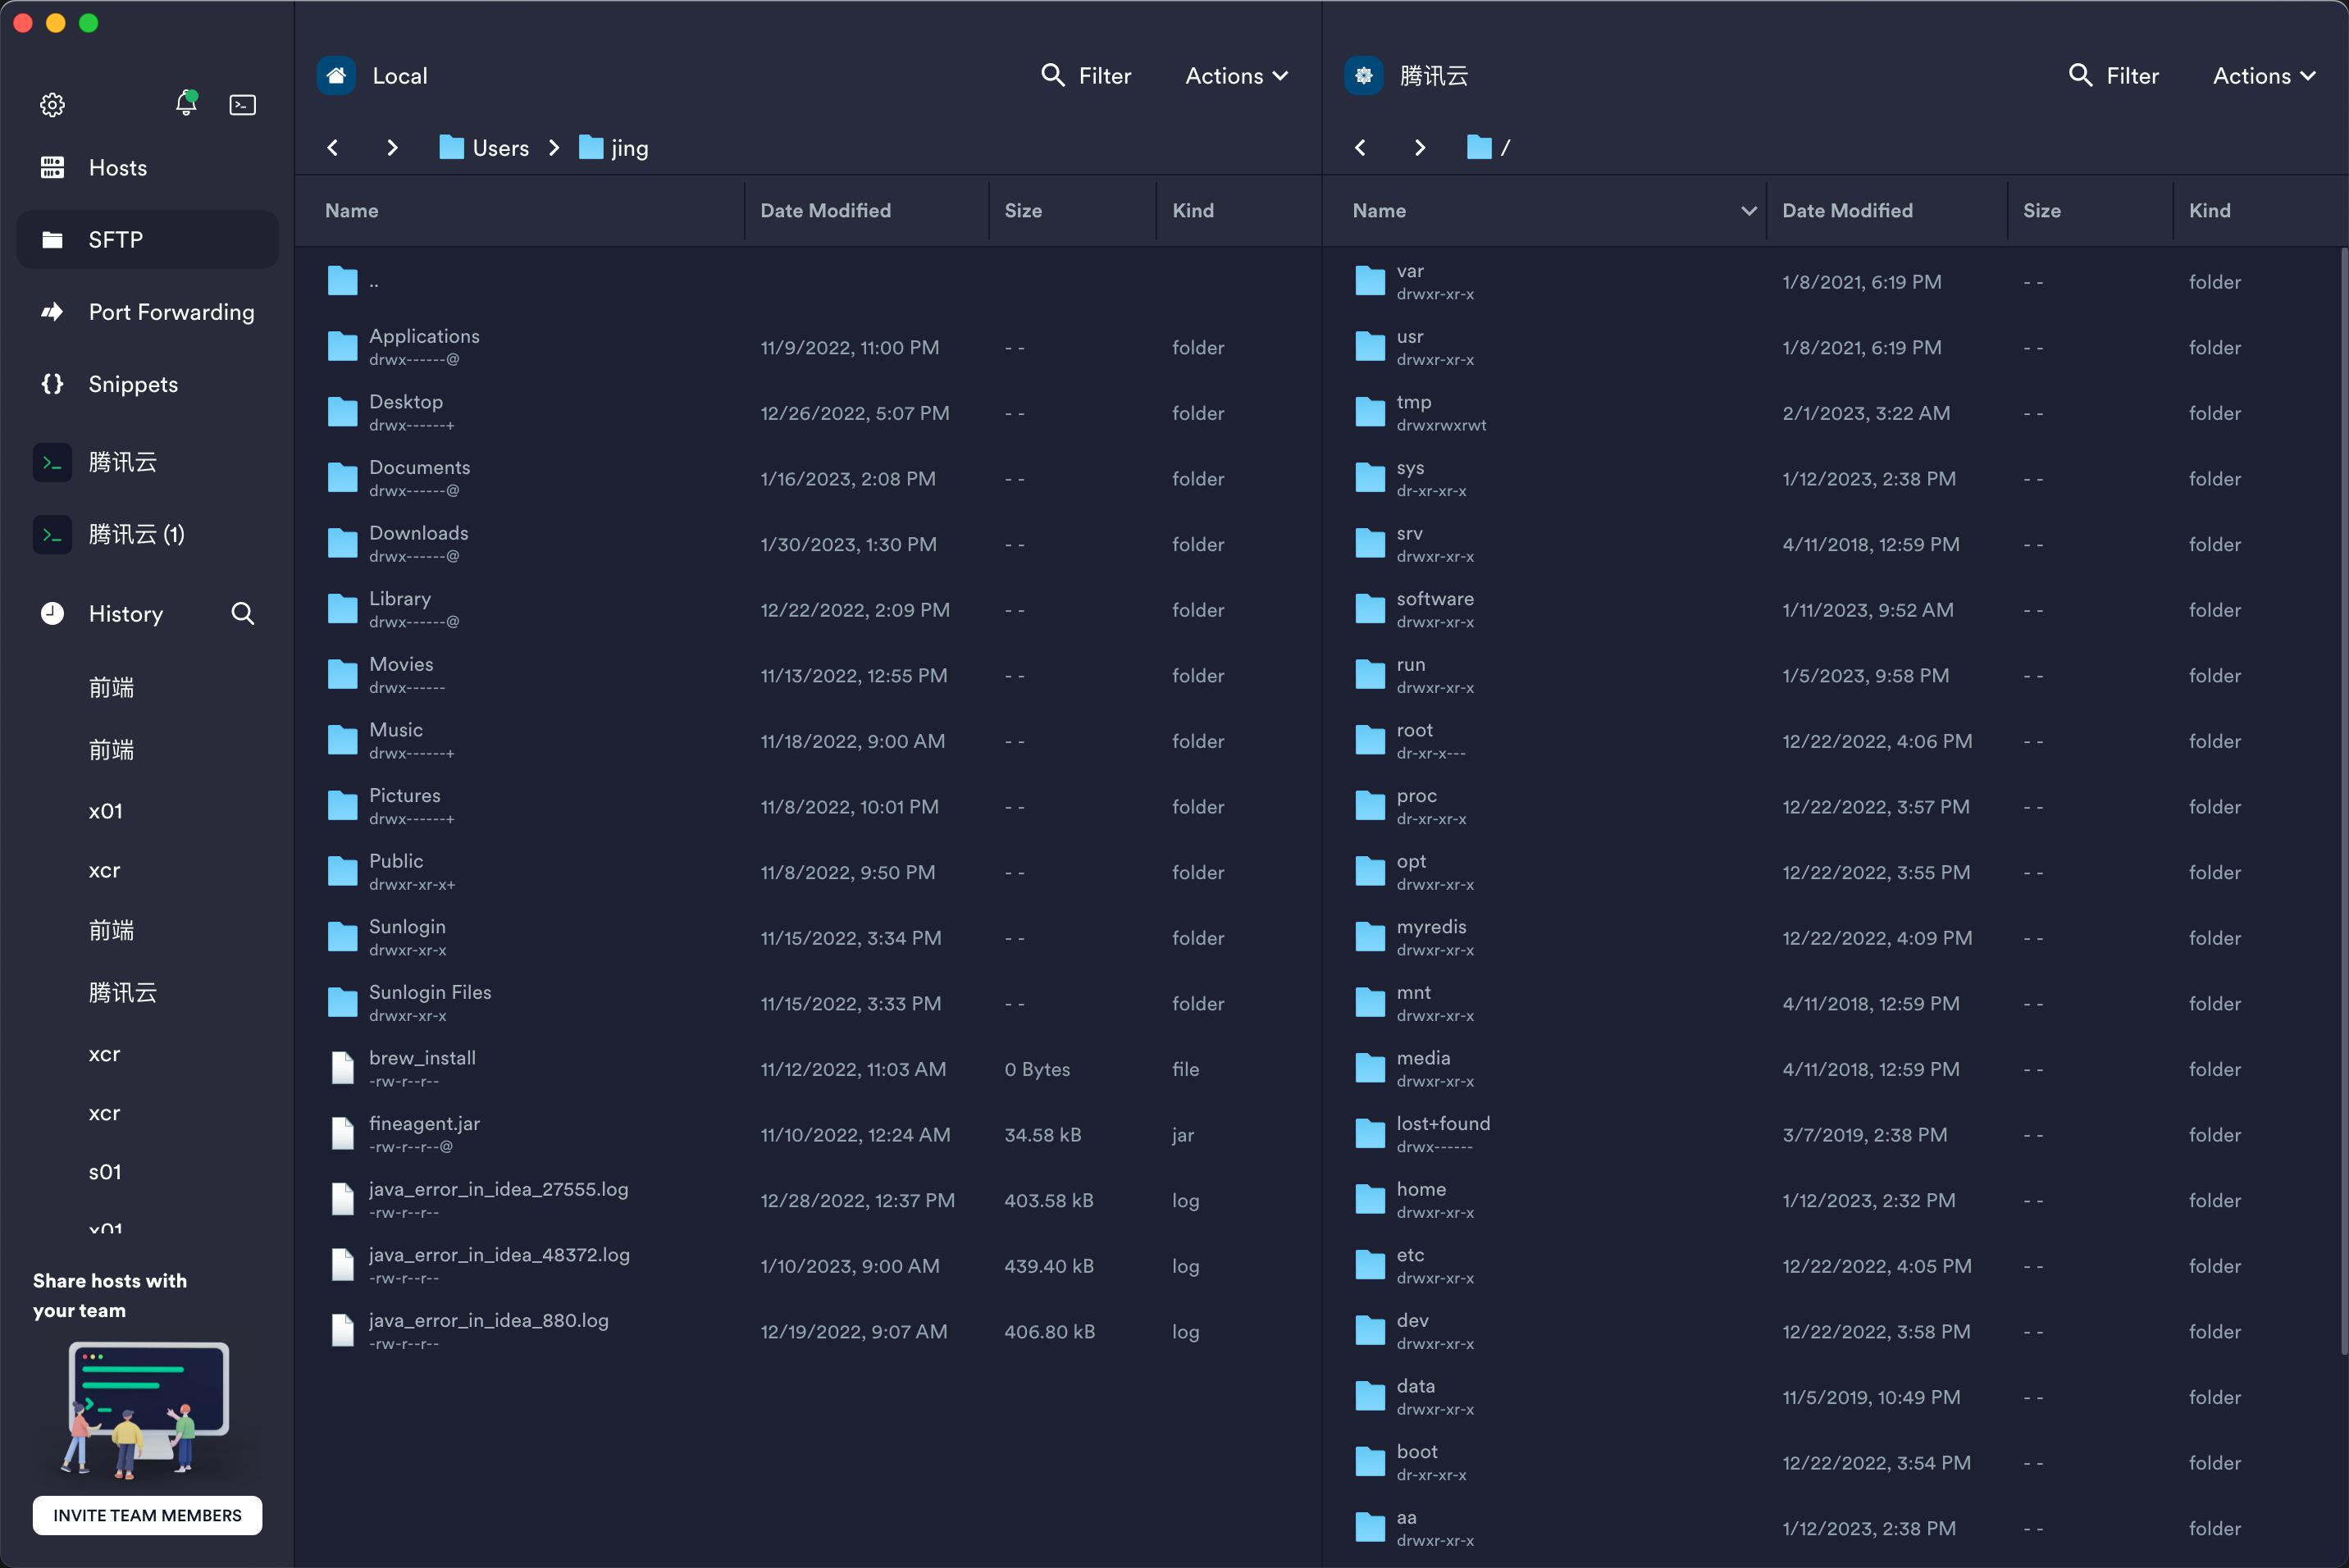
Task: Expand the Local Actions dropdown
Action: point(1236,75)
